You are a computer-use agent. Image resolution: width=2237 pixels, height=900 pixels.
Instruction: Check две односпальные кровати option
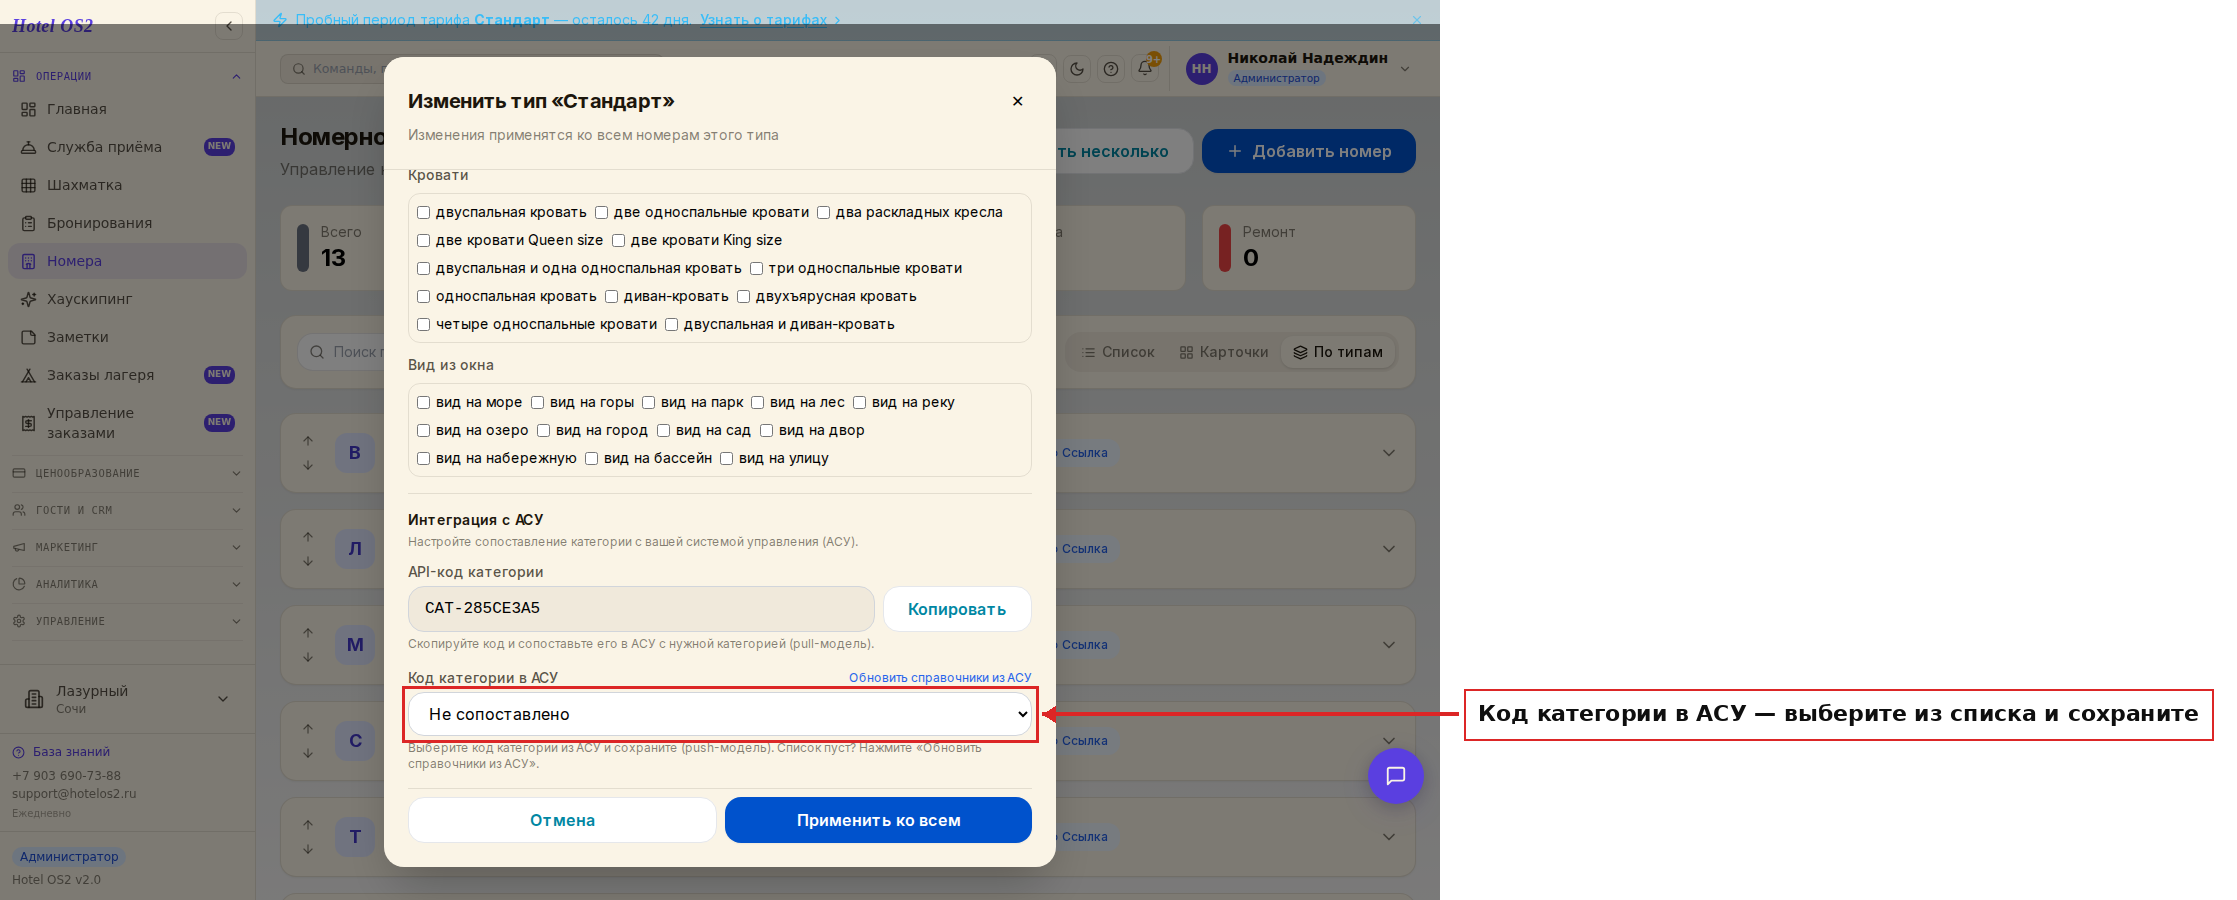pos(602,212)
